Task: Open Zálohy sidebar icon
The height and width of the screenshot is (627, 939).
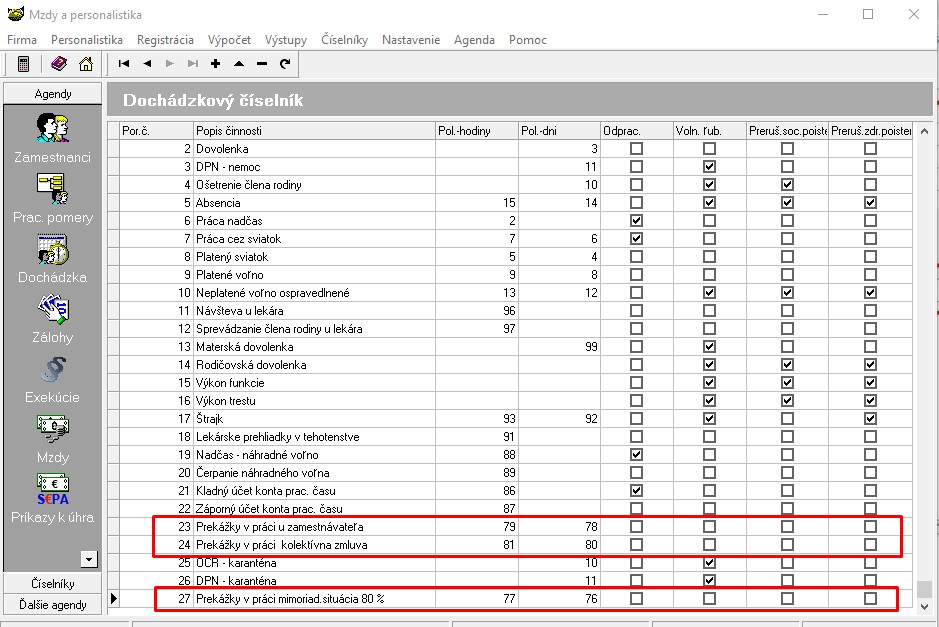Action: 53,309
